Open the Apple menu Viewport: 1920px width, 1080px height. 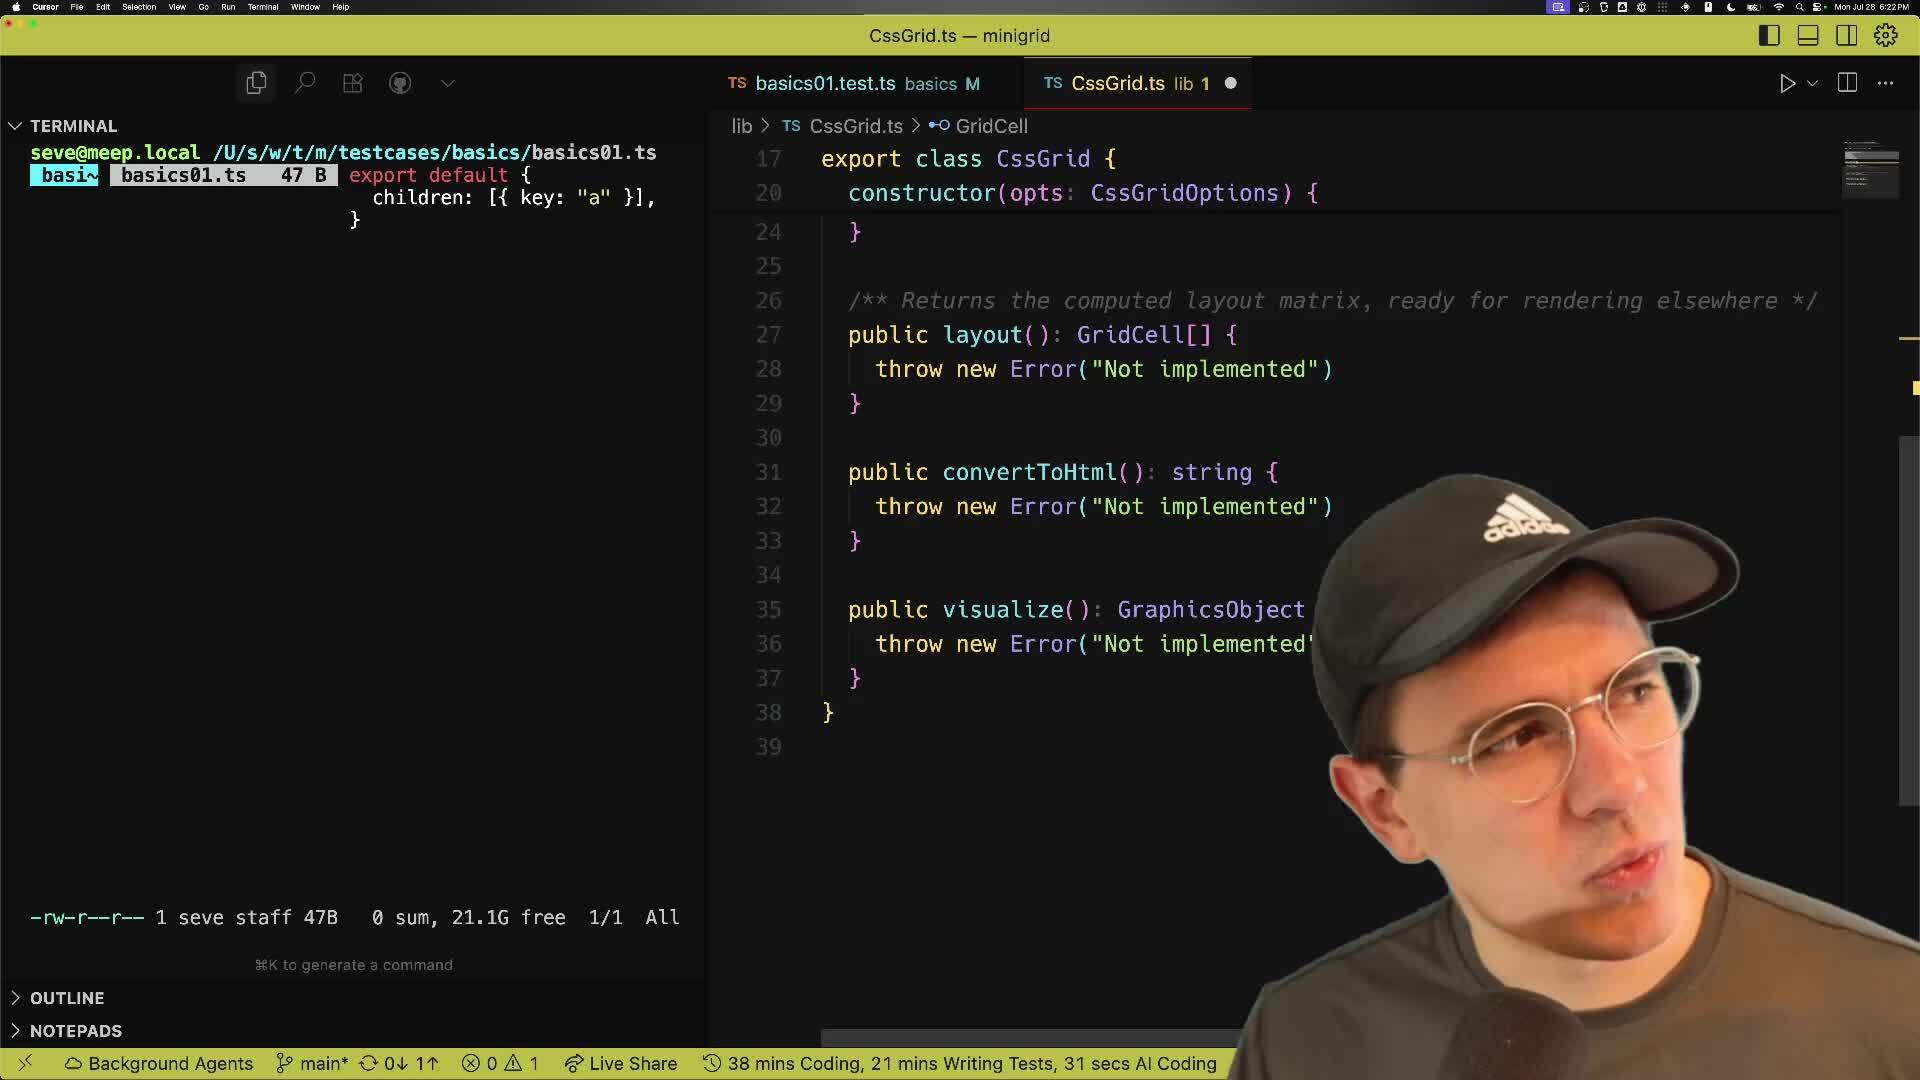[15, 7]
